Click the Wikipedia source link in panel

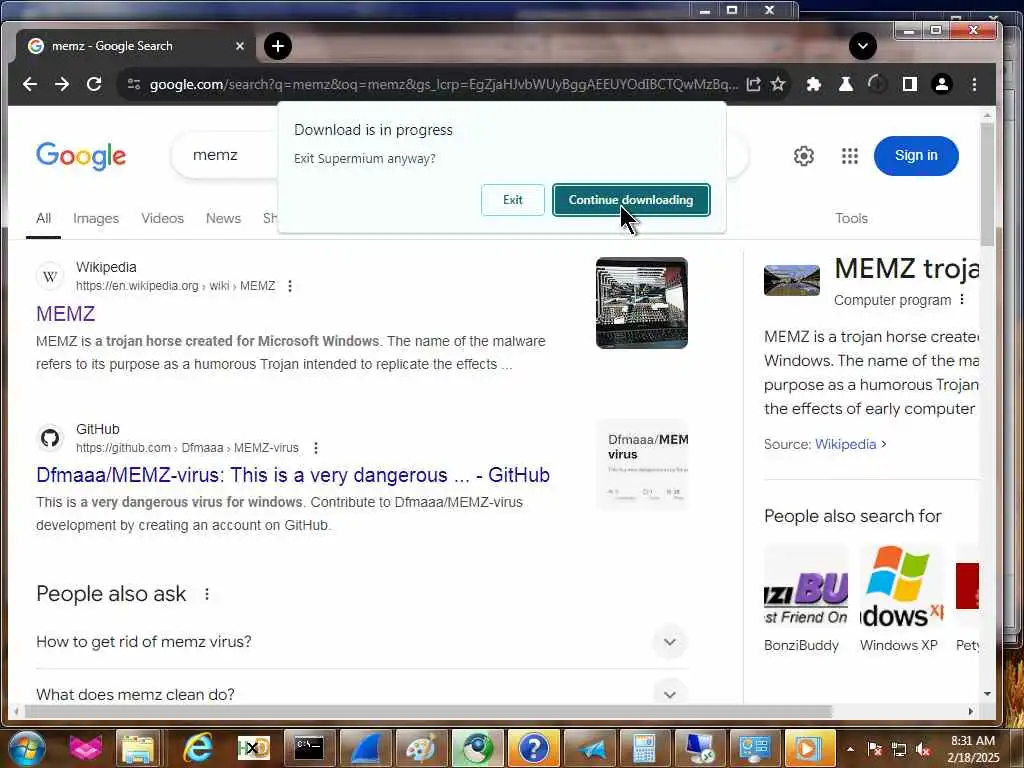pyautogui.click(x=846, y=444)
